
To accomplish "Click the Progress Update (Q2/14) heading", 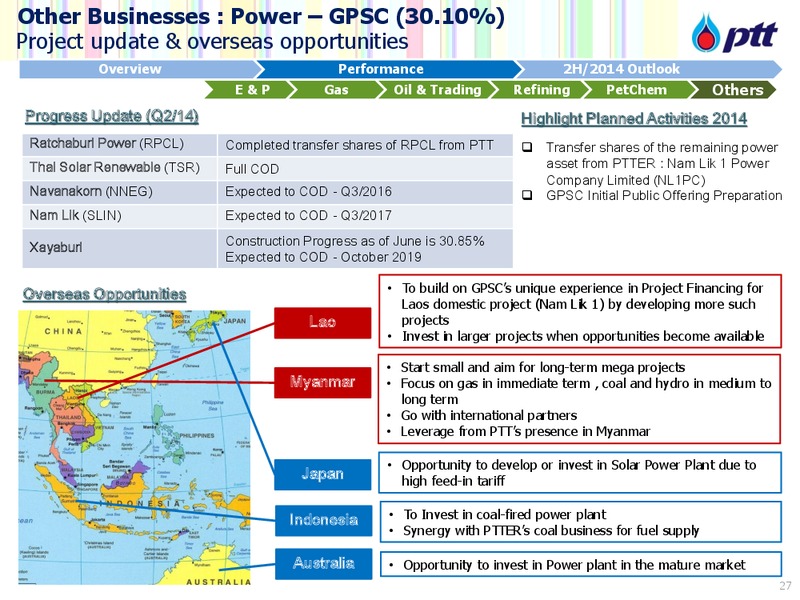I will [x=112, y=116].
